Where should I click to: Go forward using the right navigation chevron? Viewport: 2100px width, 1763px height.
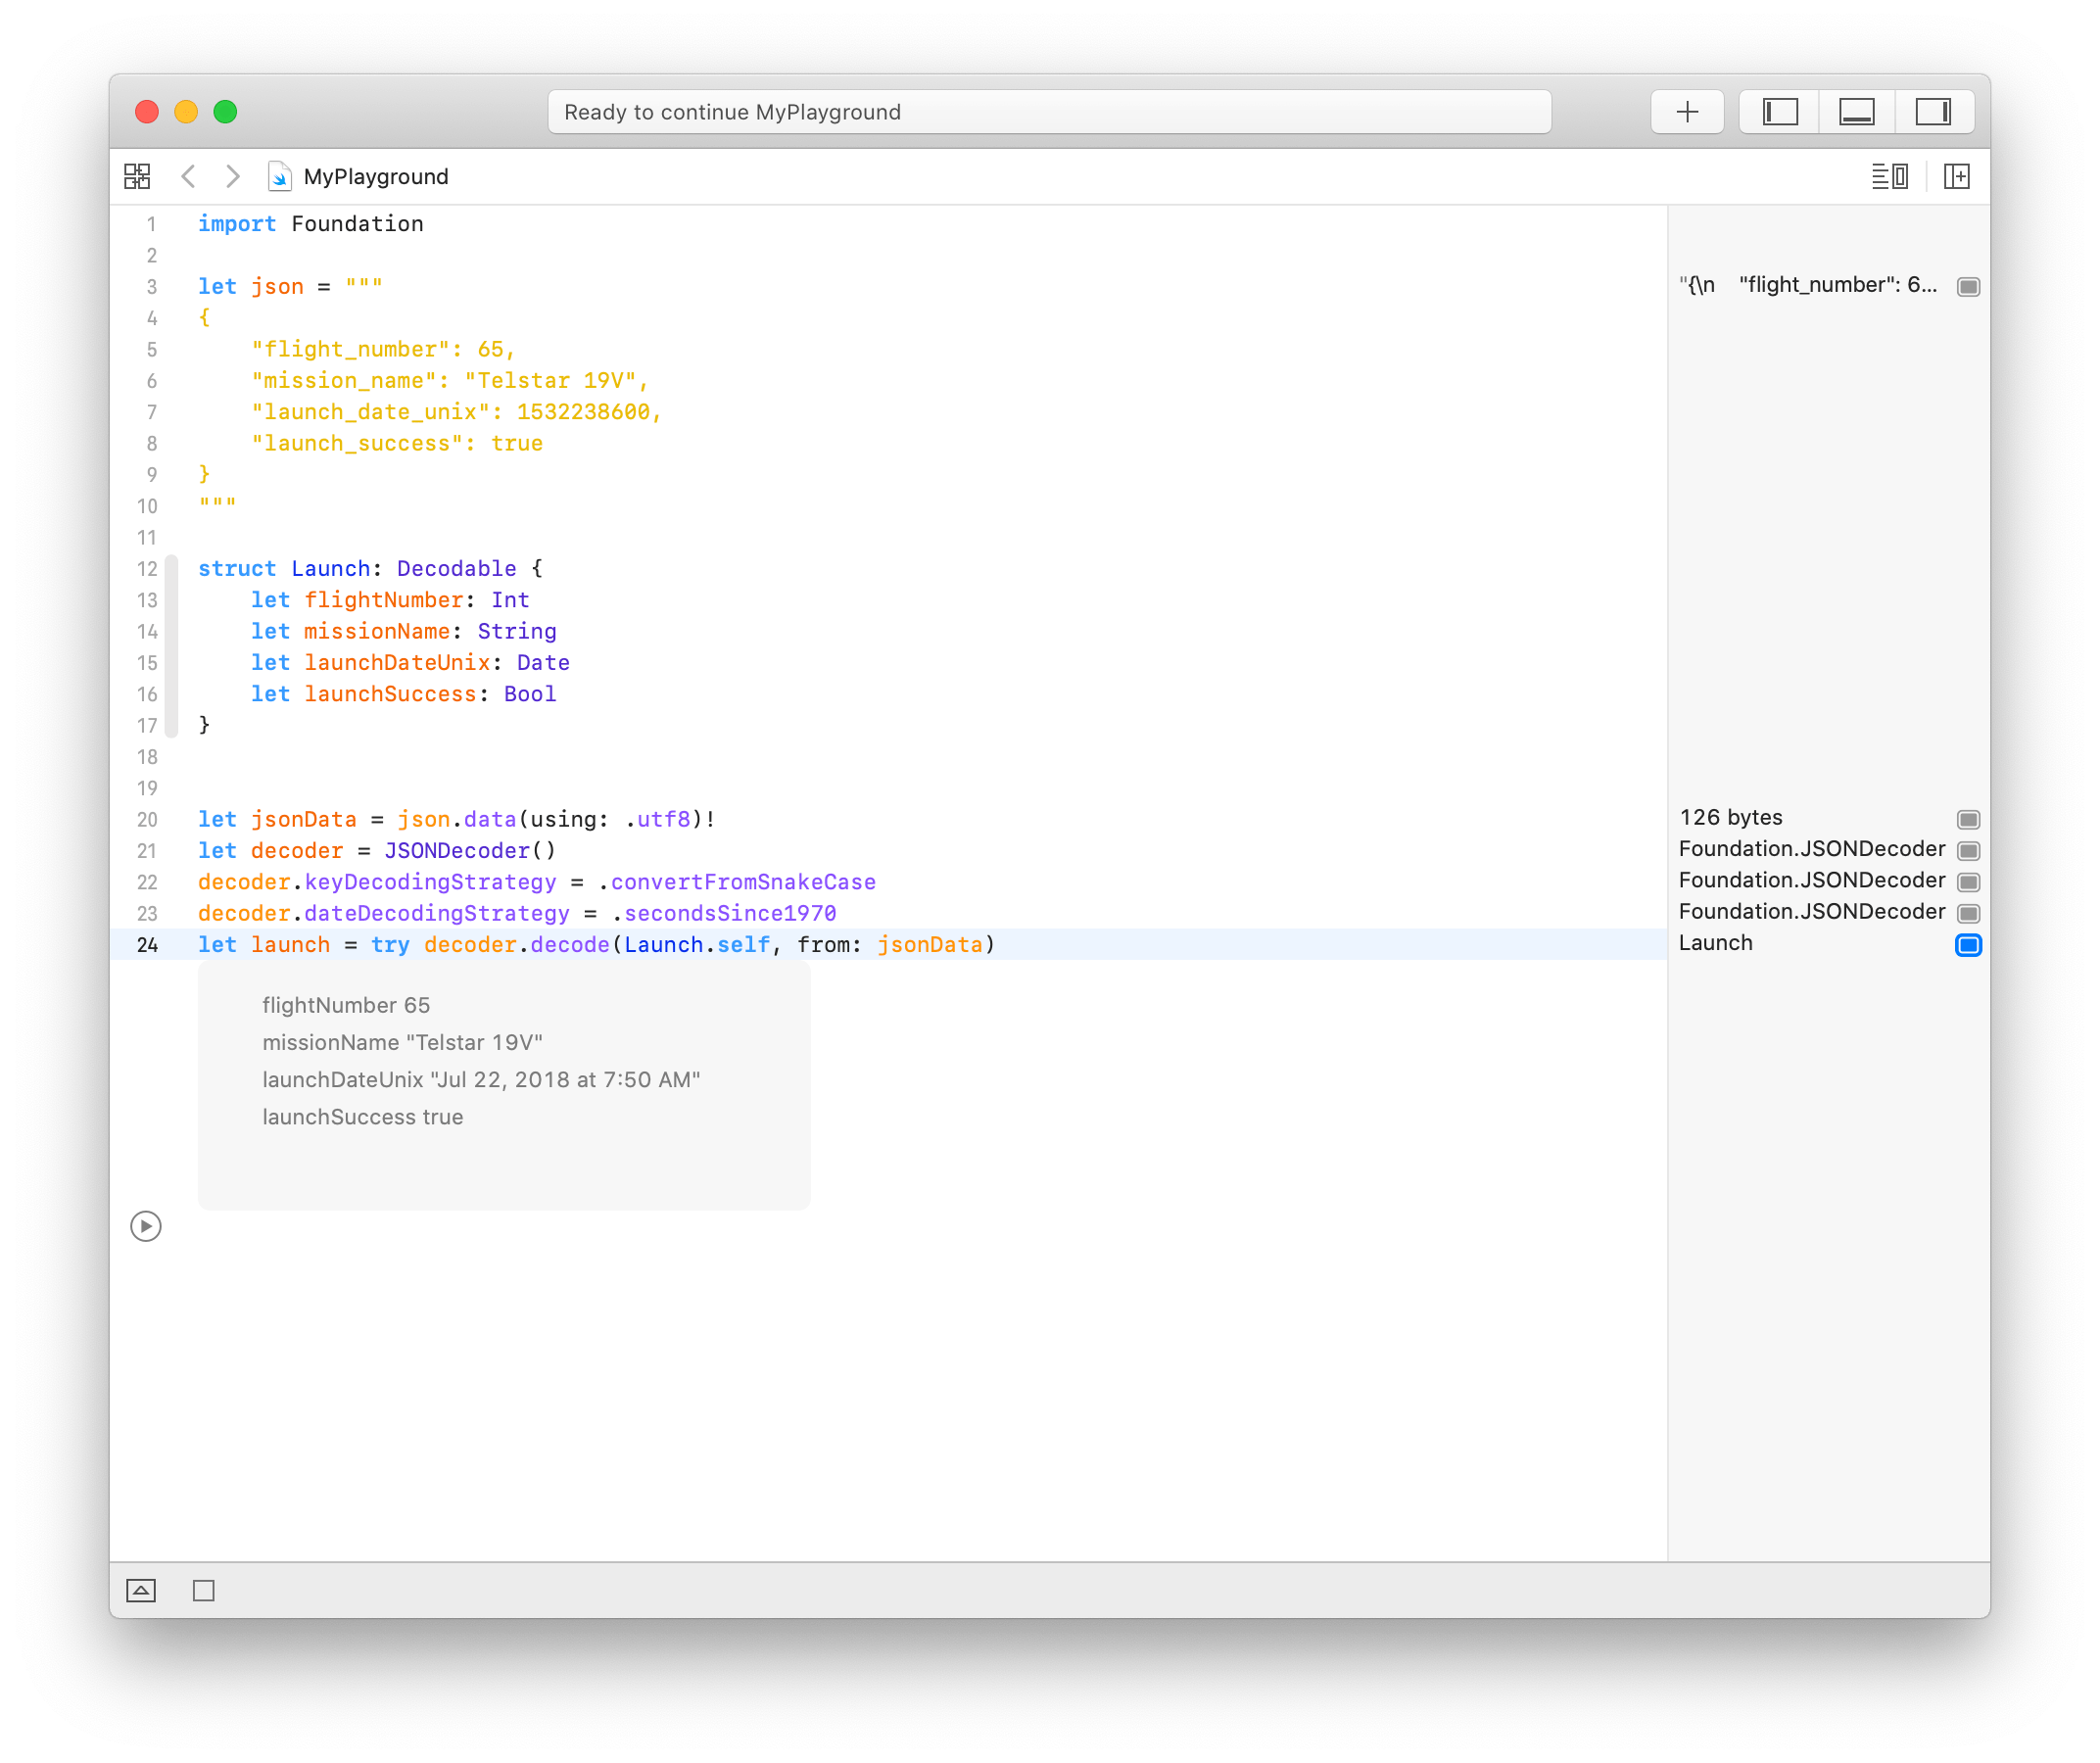(x=233, y=176)
